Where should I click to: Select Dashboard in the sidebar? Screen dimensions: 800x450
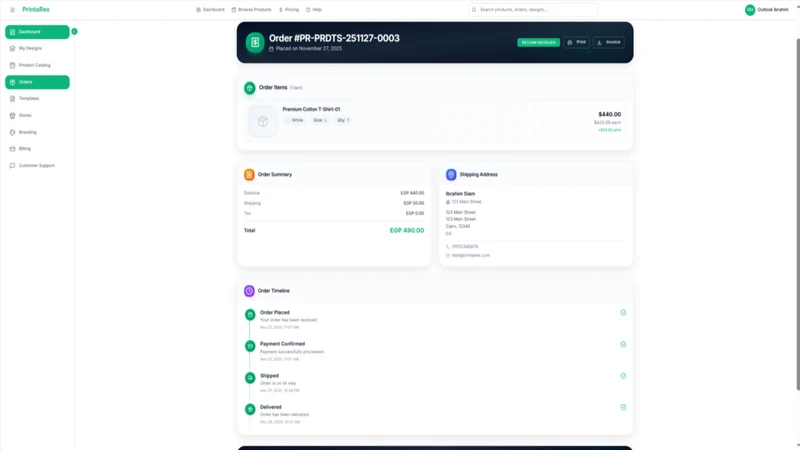(37, 32)
